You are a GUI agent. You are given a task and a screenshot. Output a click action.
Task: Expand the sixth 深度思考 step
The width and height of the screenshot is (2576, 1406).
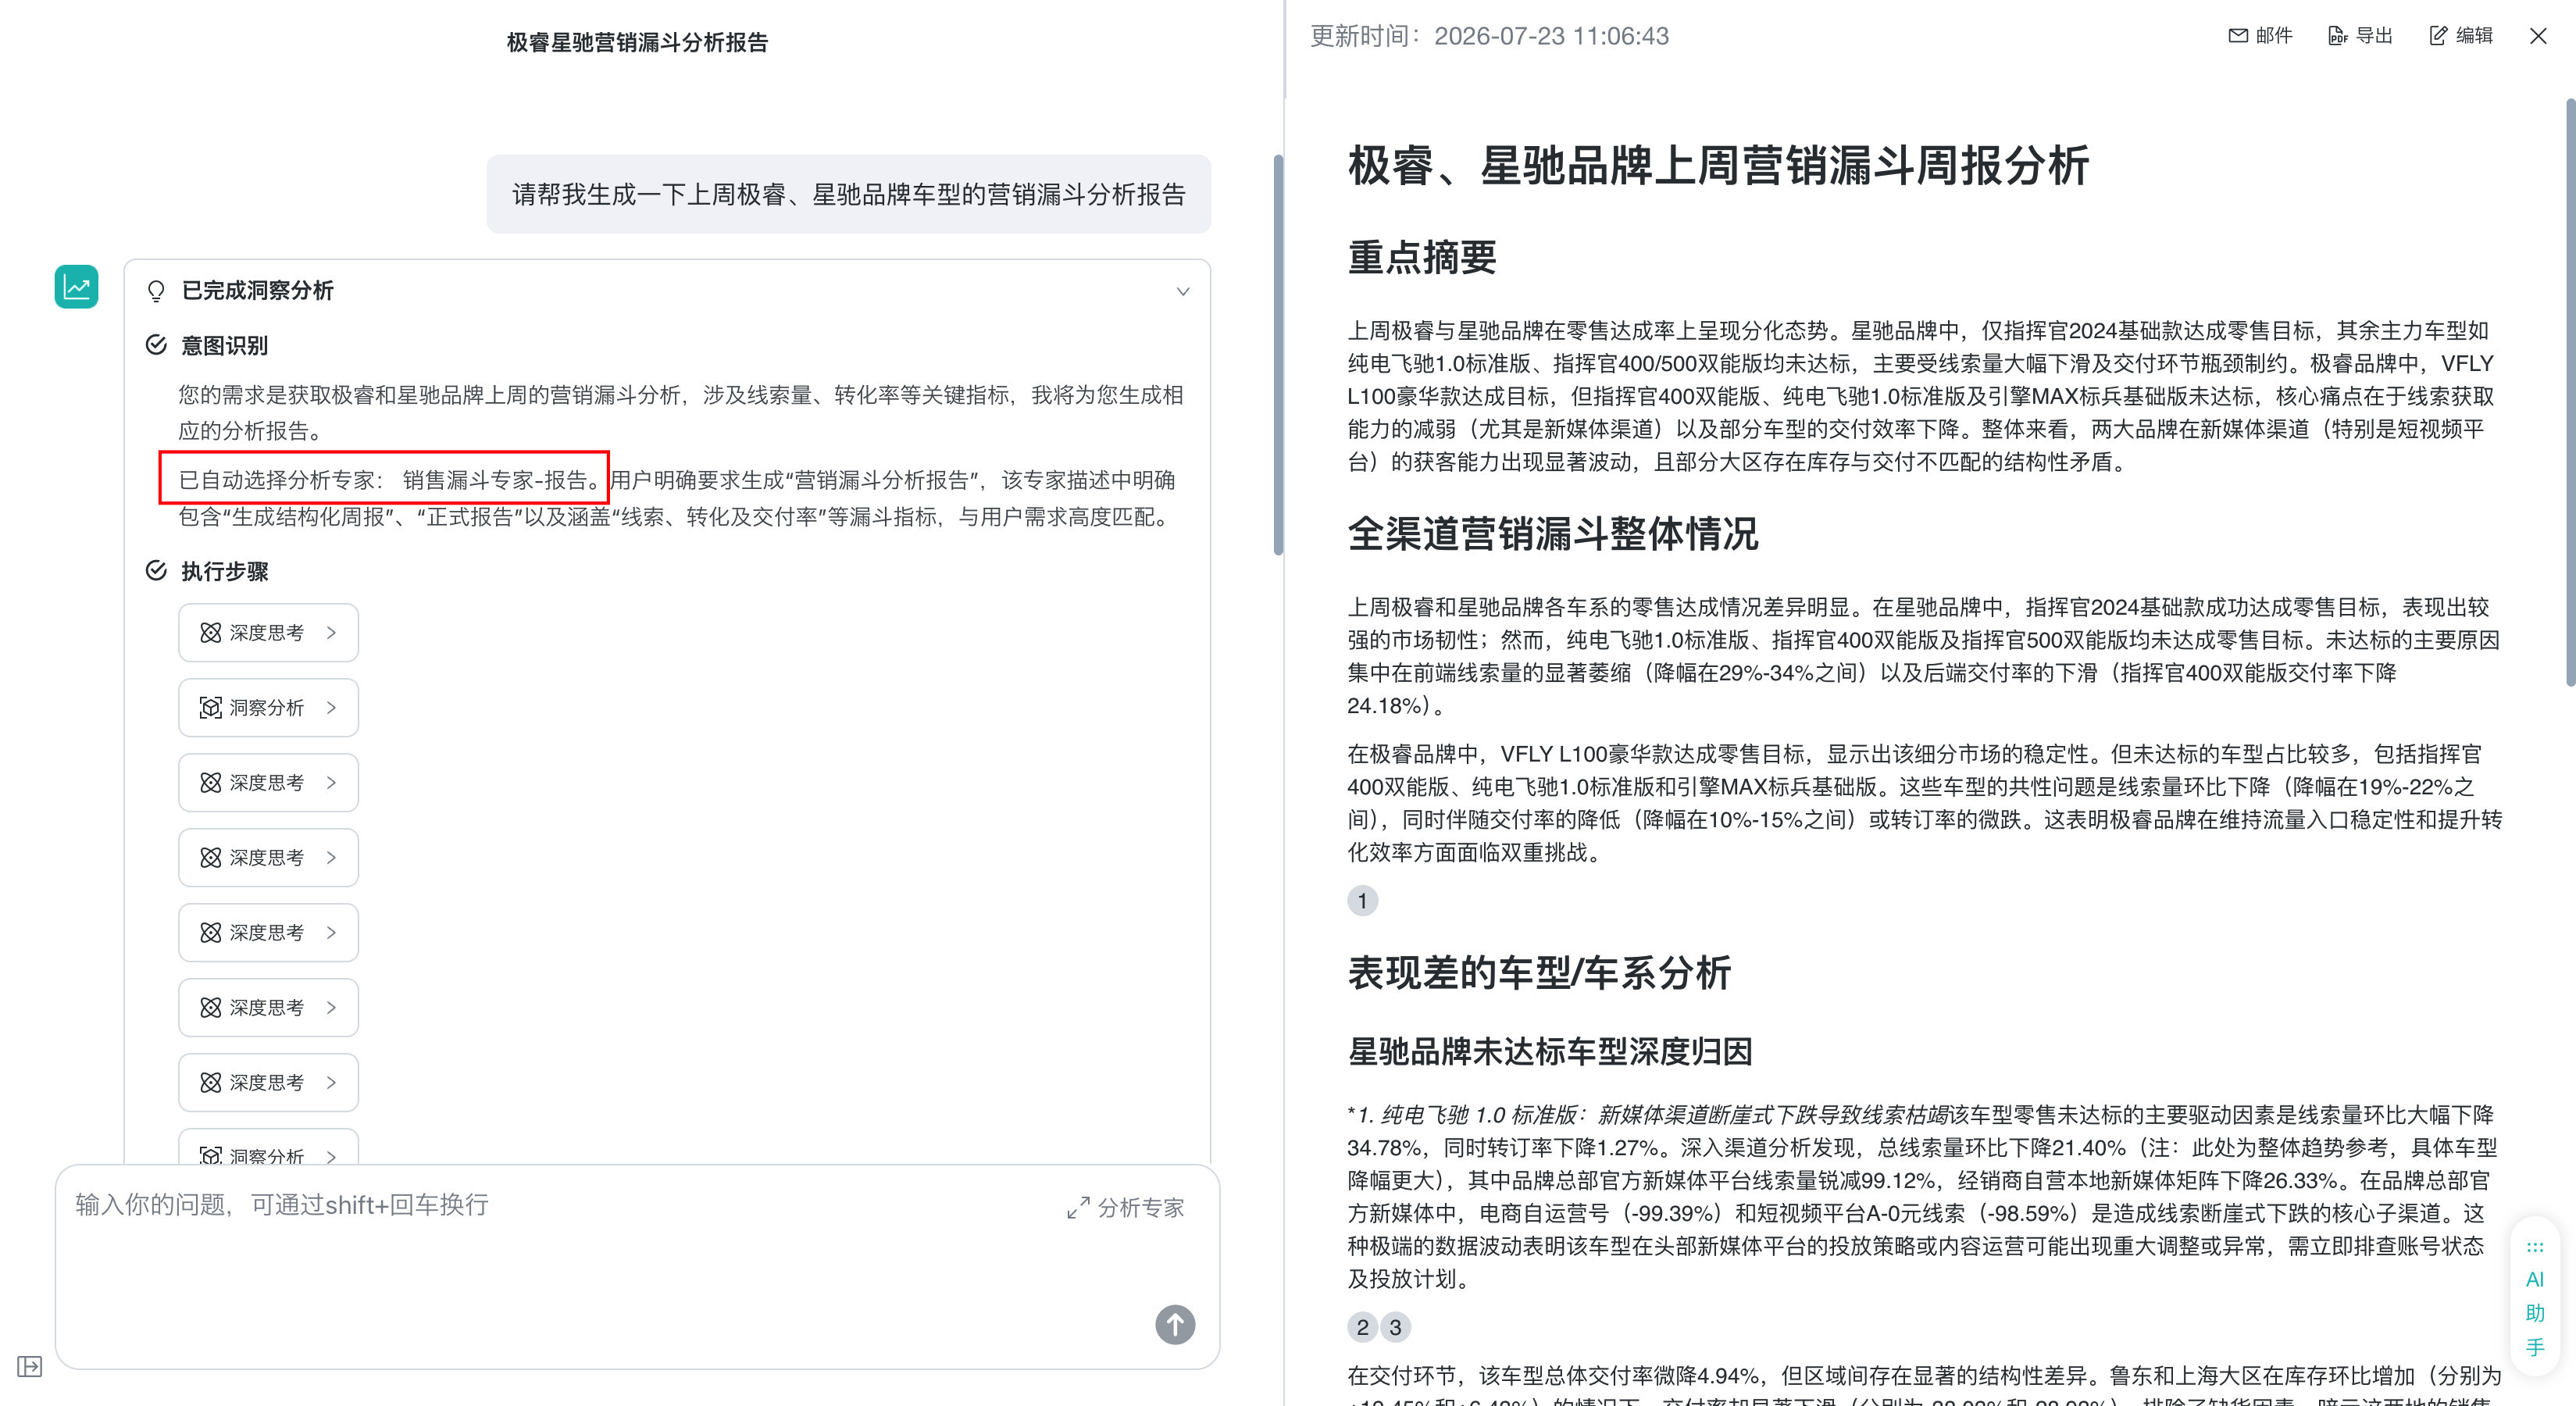tap(268, 1083)
